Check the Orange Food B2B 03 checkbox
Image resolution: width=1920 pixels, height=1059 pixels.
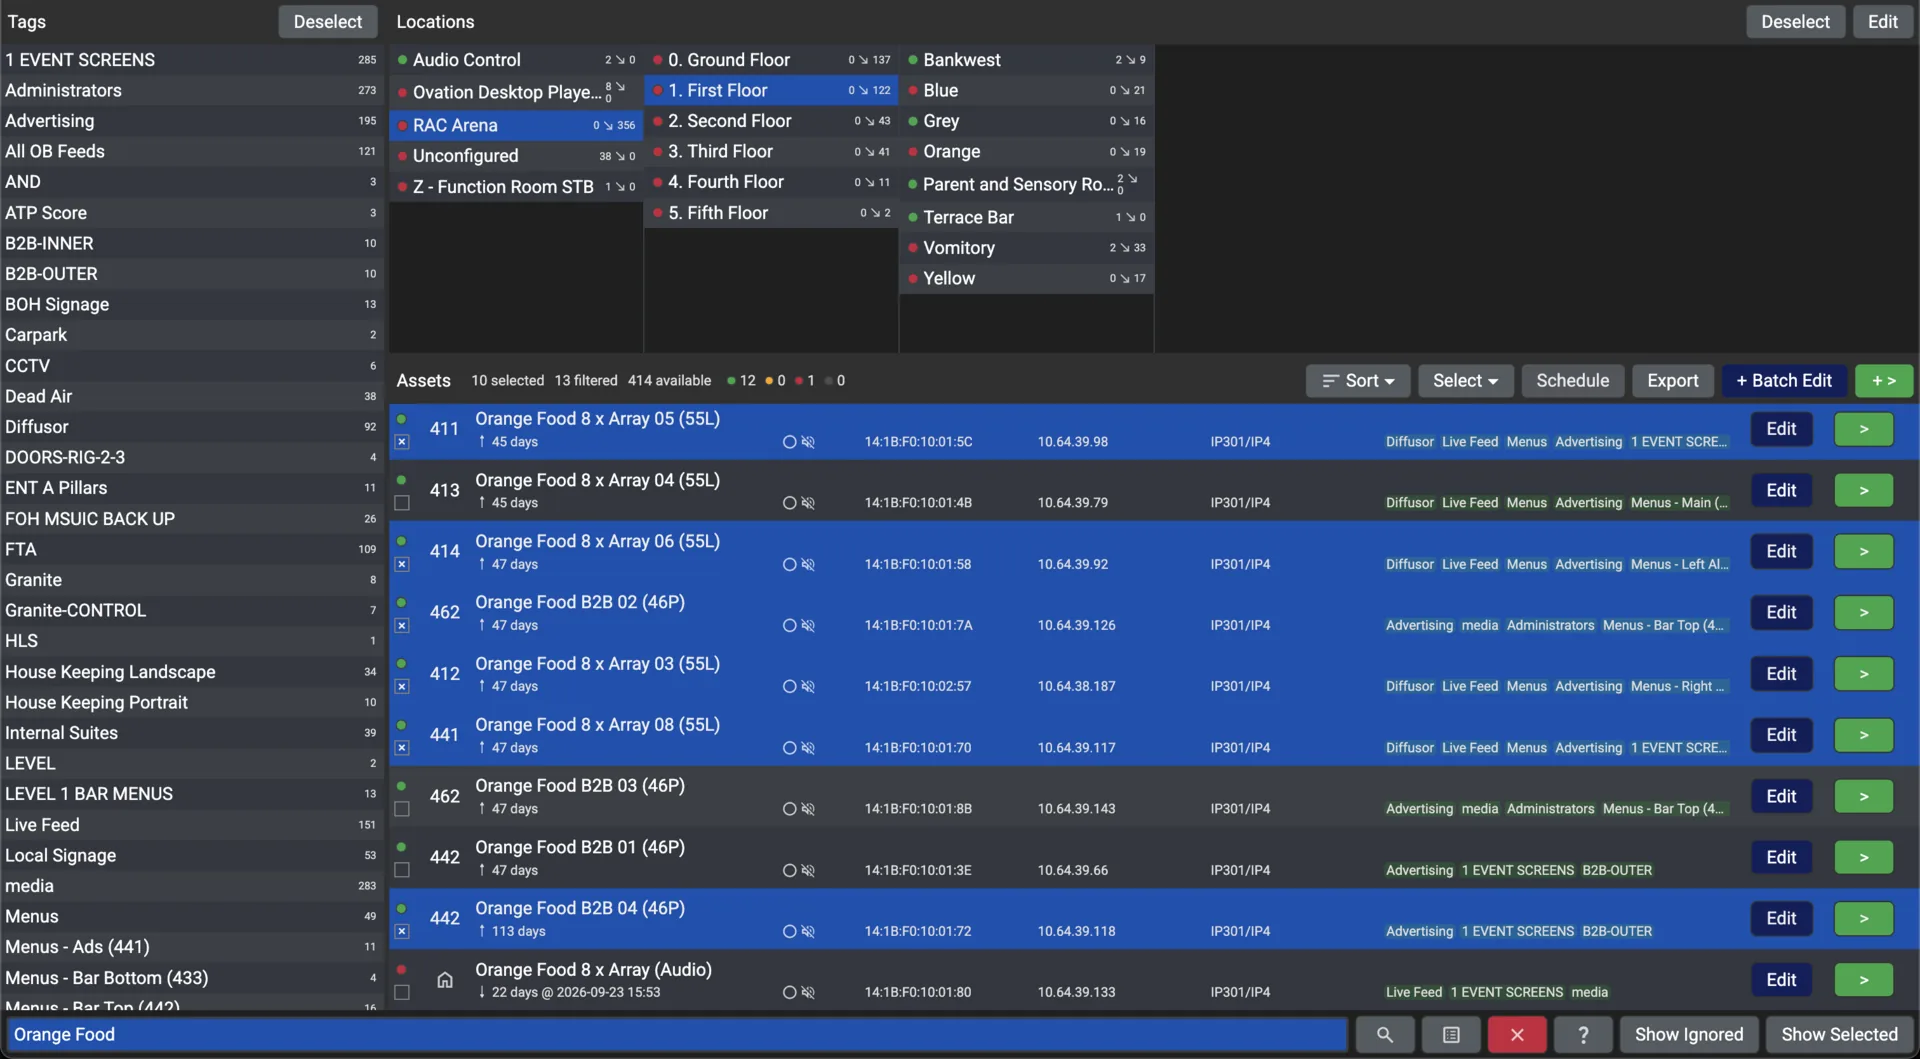(402, 809)
